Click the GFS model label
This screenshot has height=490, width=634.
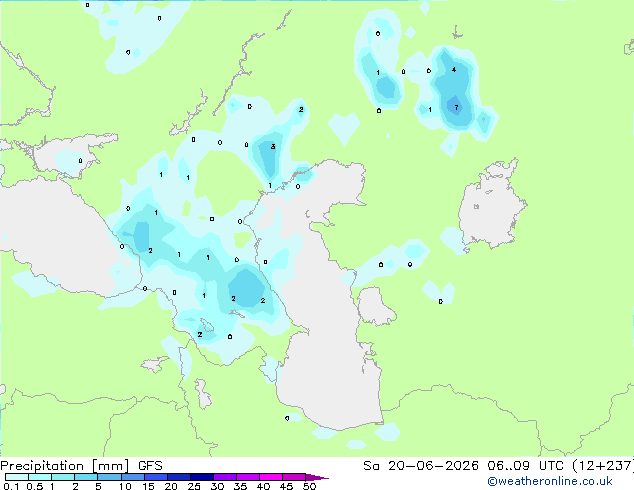tap(150, 466)
